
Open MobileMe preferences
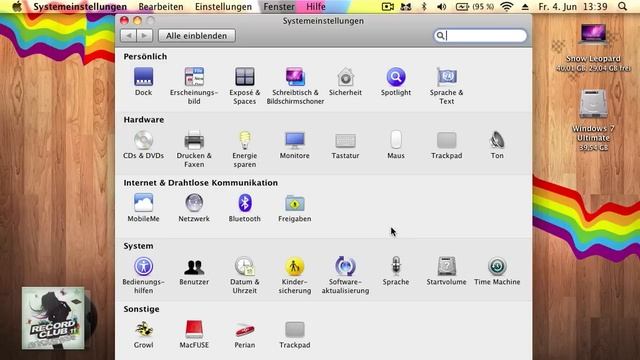pyautogui.click(x=143, y=208)
